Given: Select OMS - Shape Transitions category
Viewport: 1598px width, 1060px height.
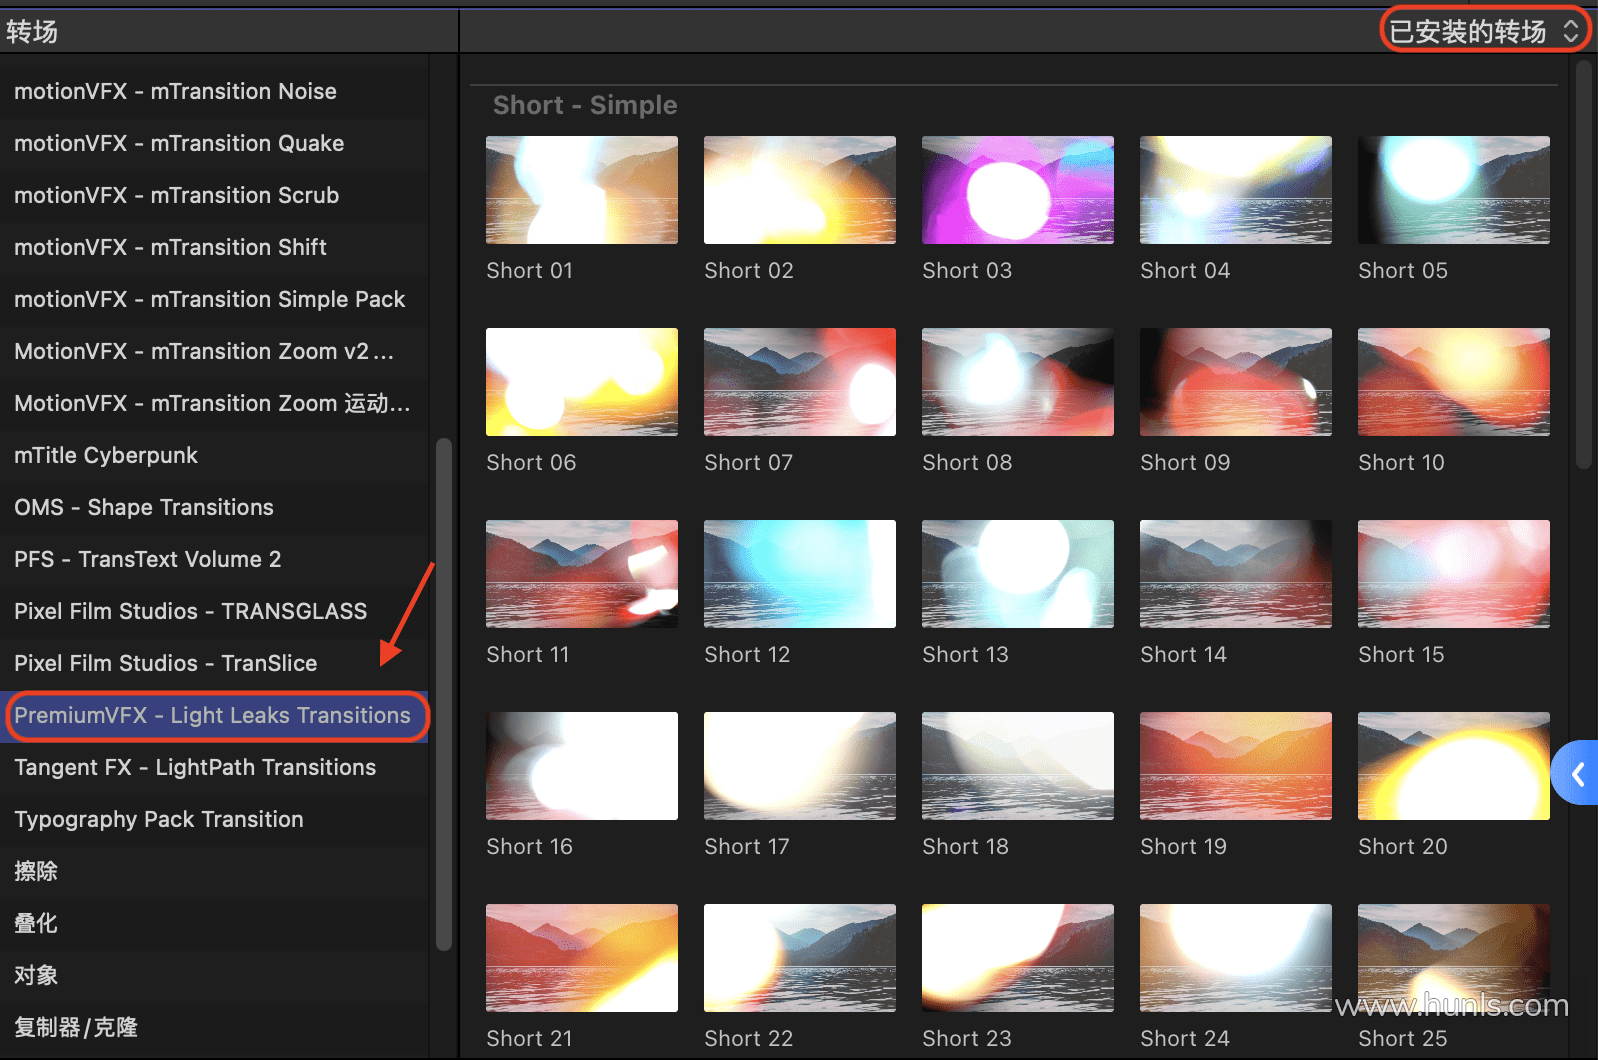Looking at the screenshot, I should 214,507.
